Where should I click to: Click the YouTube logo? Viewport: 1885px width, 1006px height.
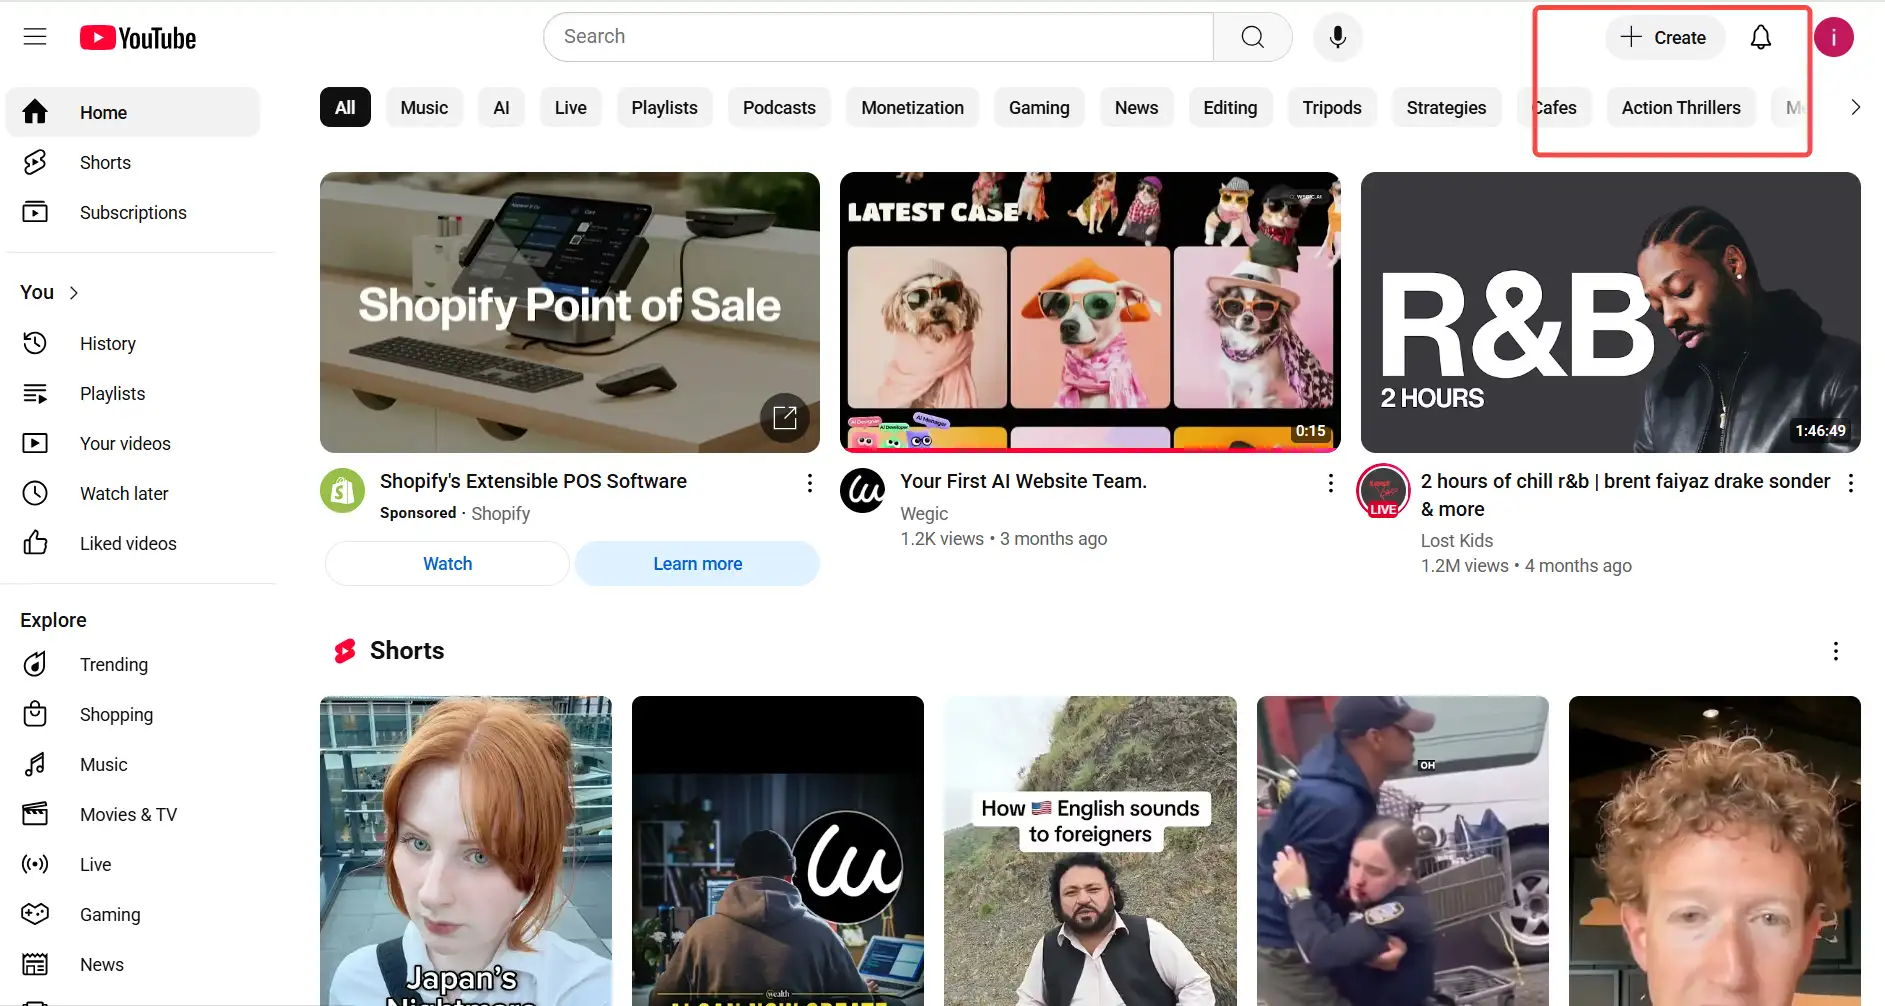[x=138, y=38]
